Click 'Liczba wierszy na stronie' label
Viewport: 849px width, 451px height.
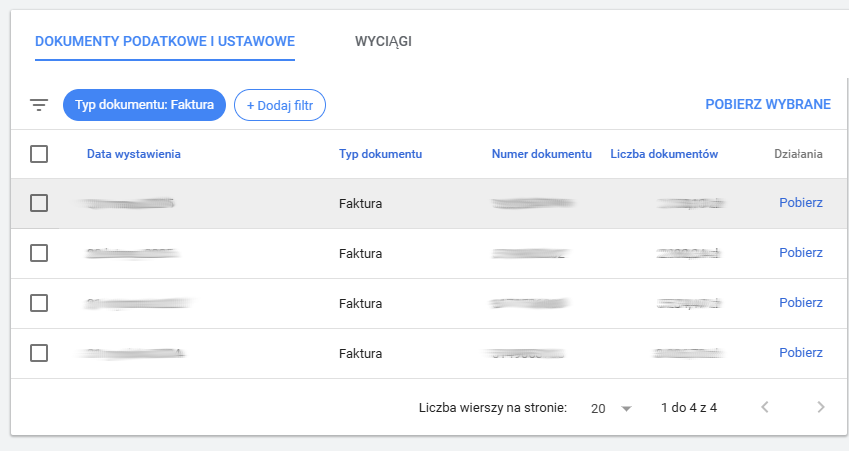493,408
